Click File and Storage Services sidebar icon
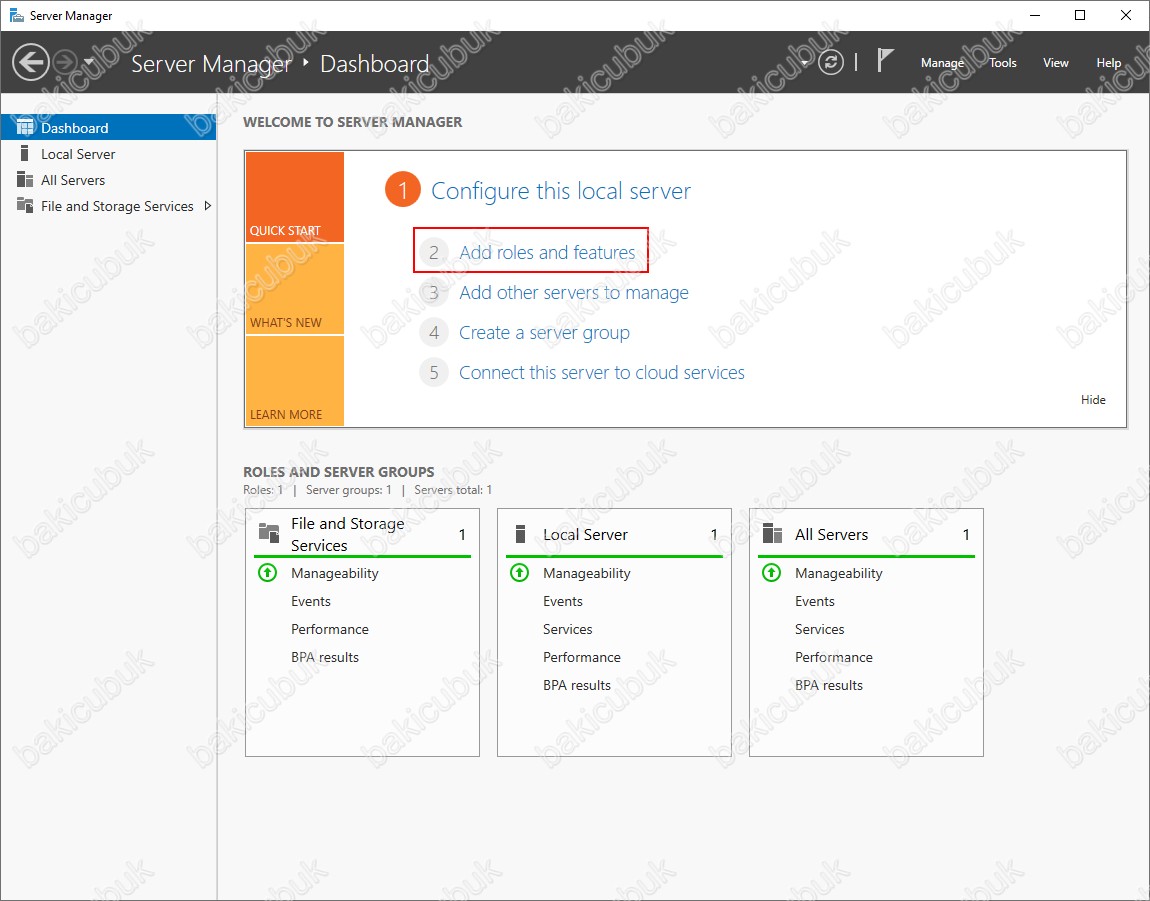The width and height of the screenshot is (1150, 901). pyautogui.click(x=25, y=205)
